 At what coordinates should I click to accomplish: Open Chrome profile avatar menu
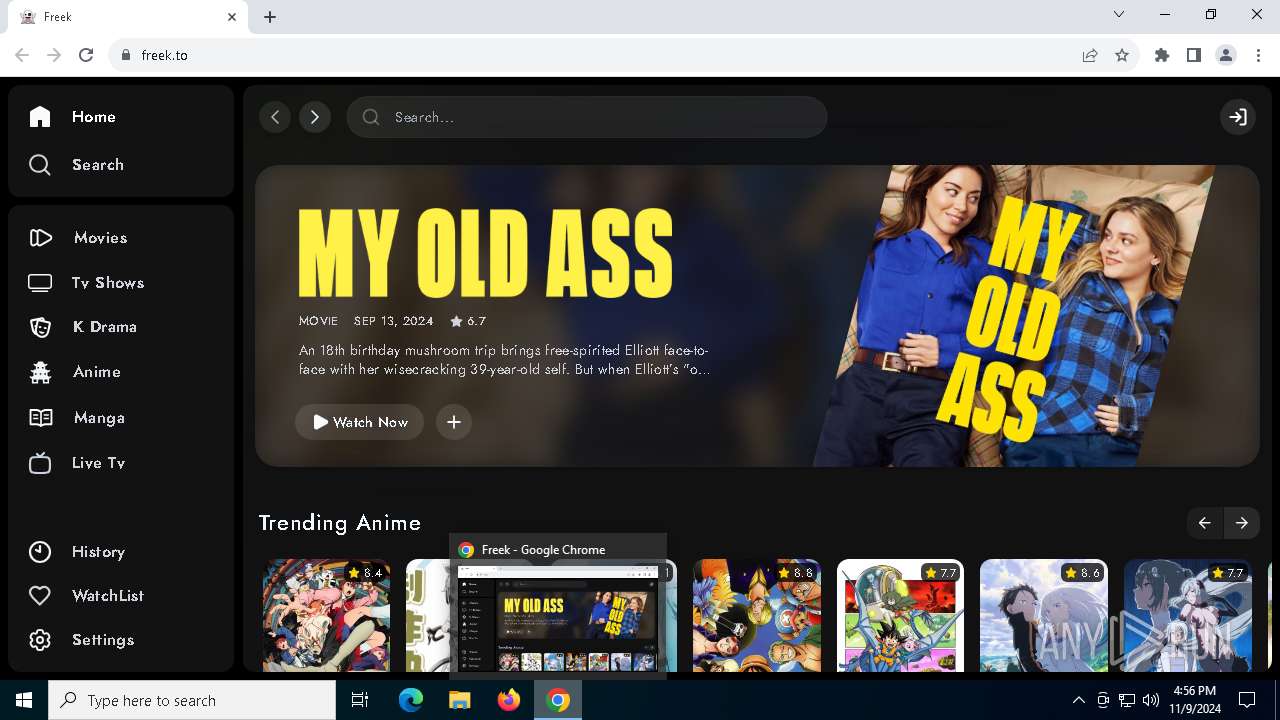[x=1226, y=55]
